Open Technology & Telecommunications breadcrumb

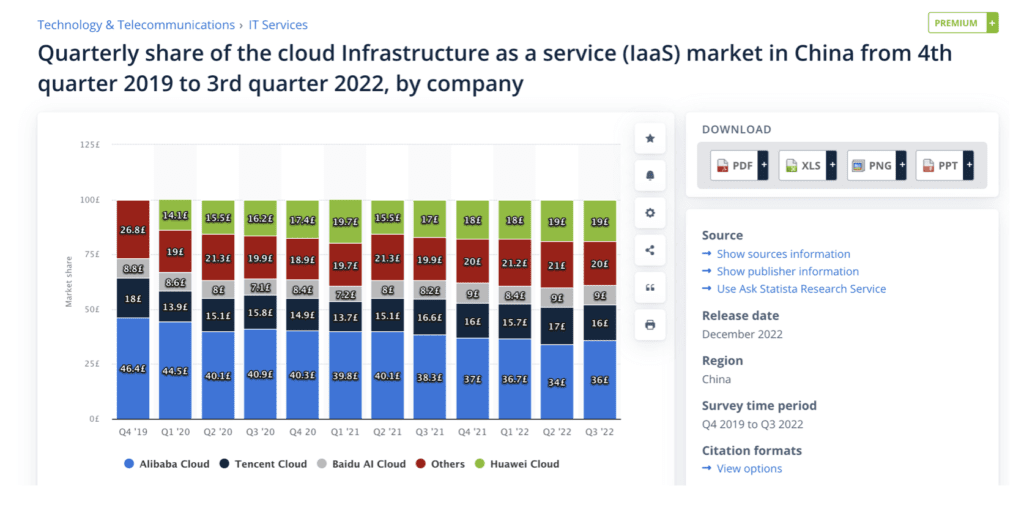[136, 25]
